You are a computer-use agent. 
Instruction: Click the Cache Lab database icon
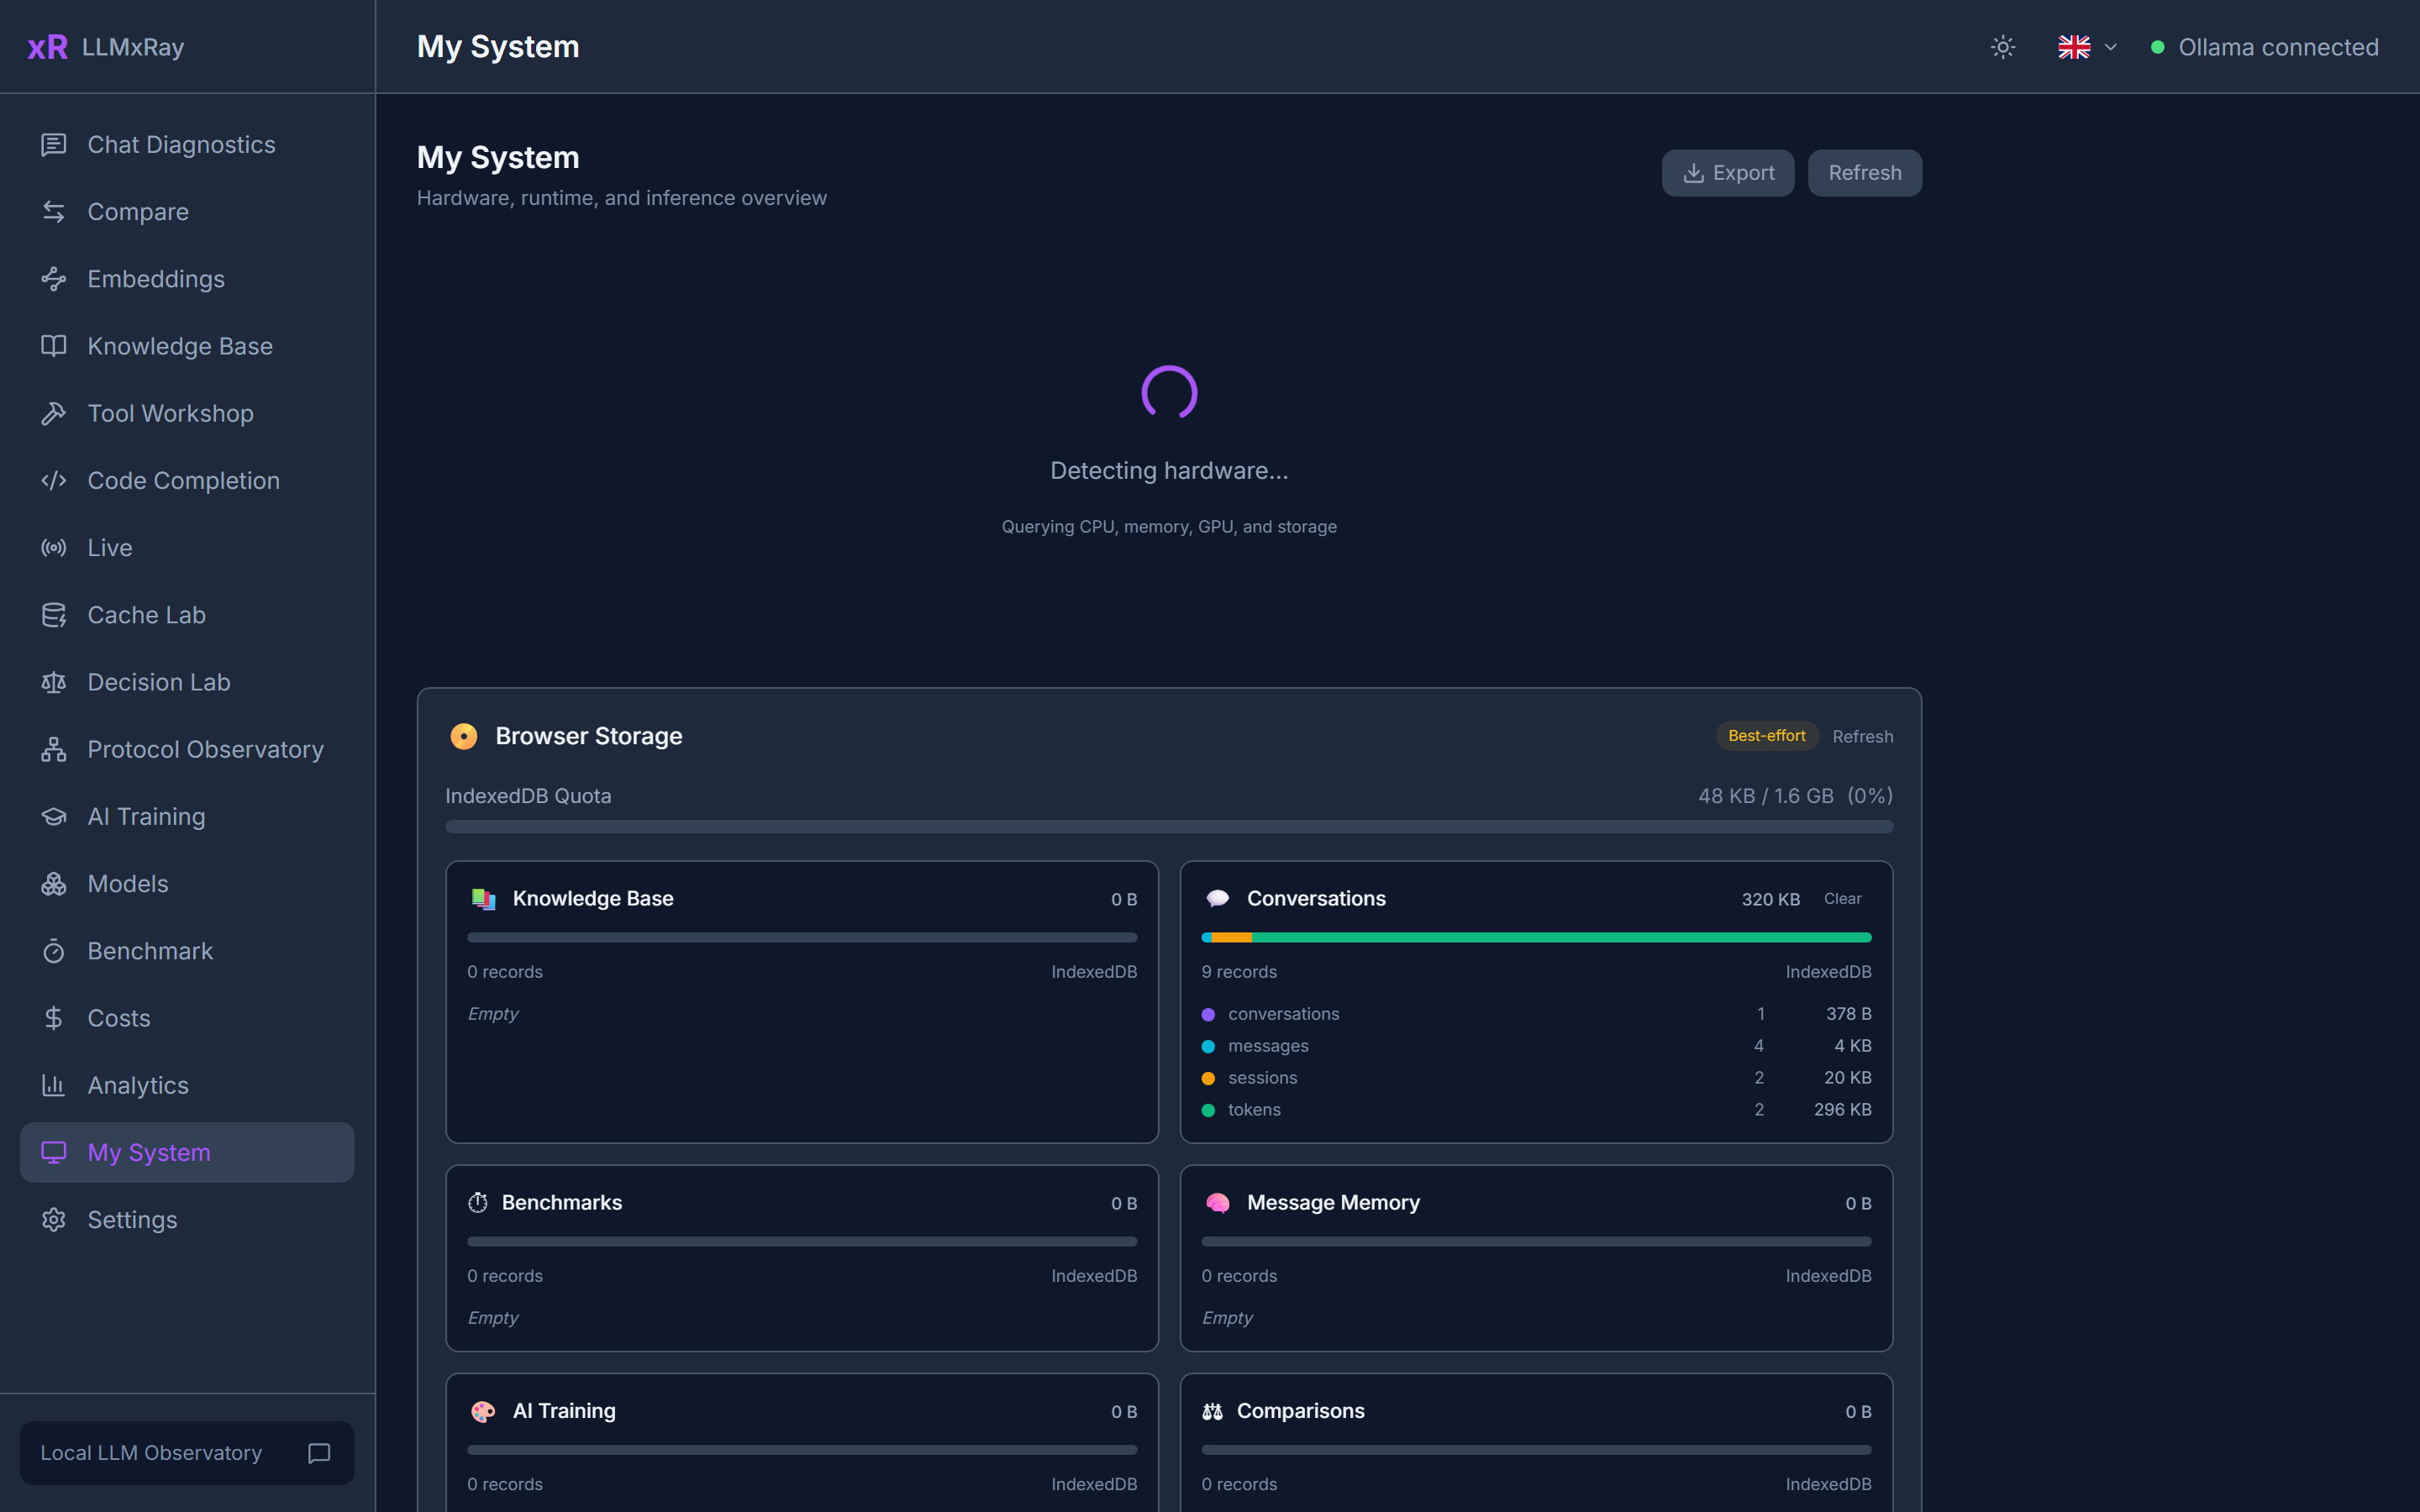(x=54, y=615)
